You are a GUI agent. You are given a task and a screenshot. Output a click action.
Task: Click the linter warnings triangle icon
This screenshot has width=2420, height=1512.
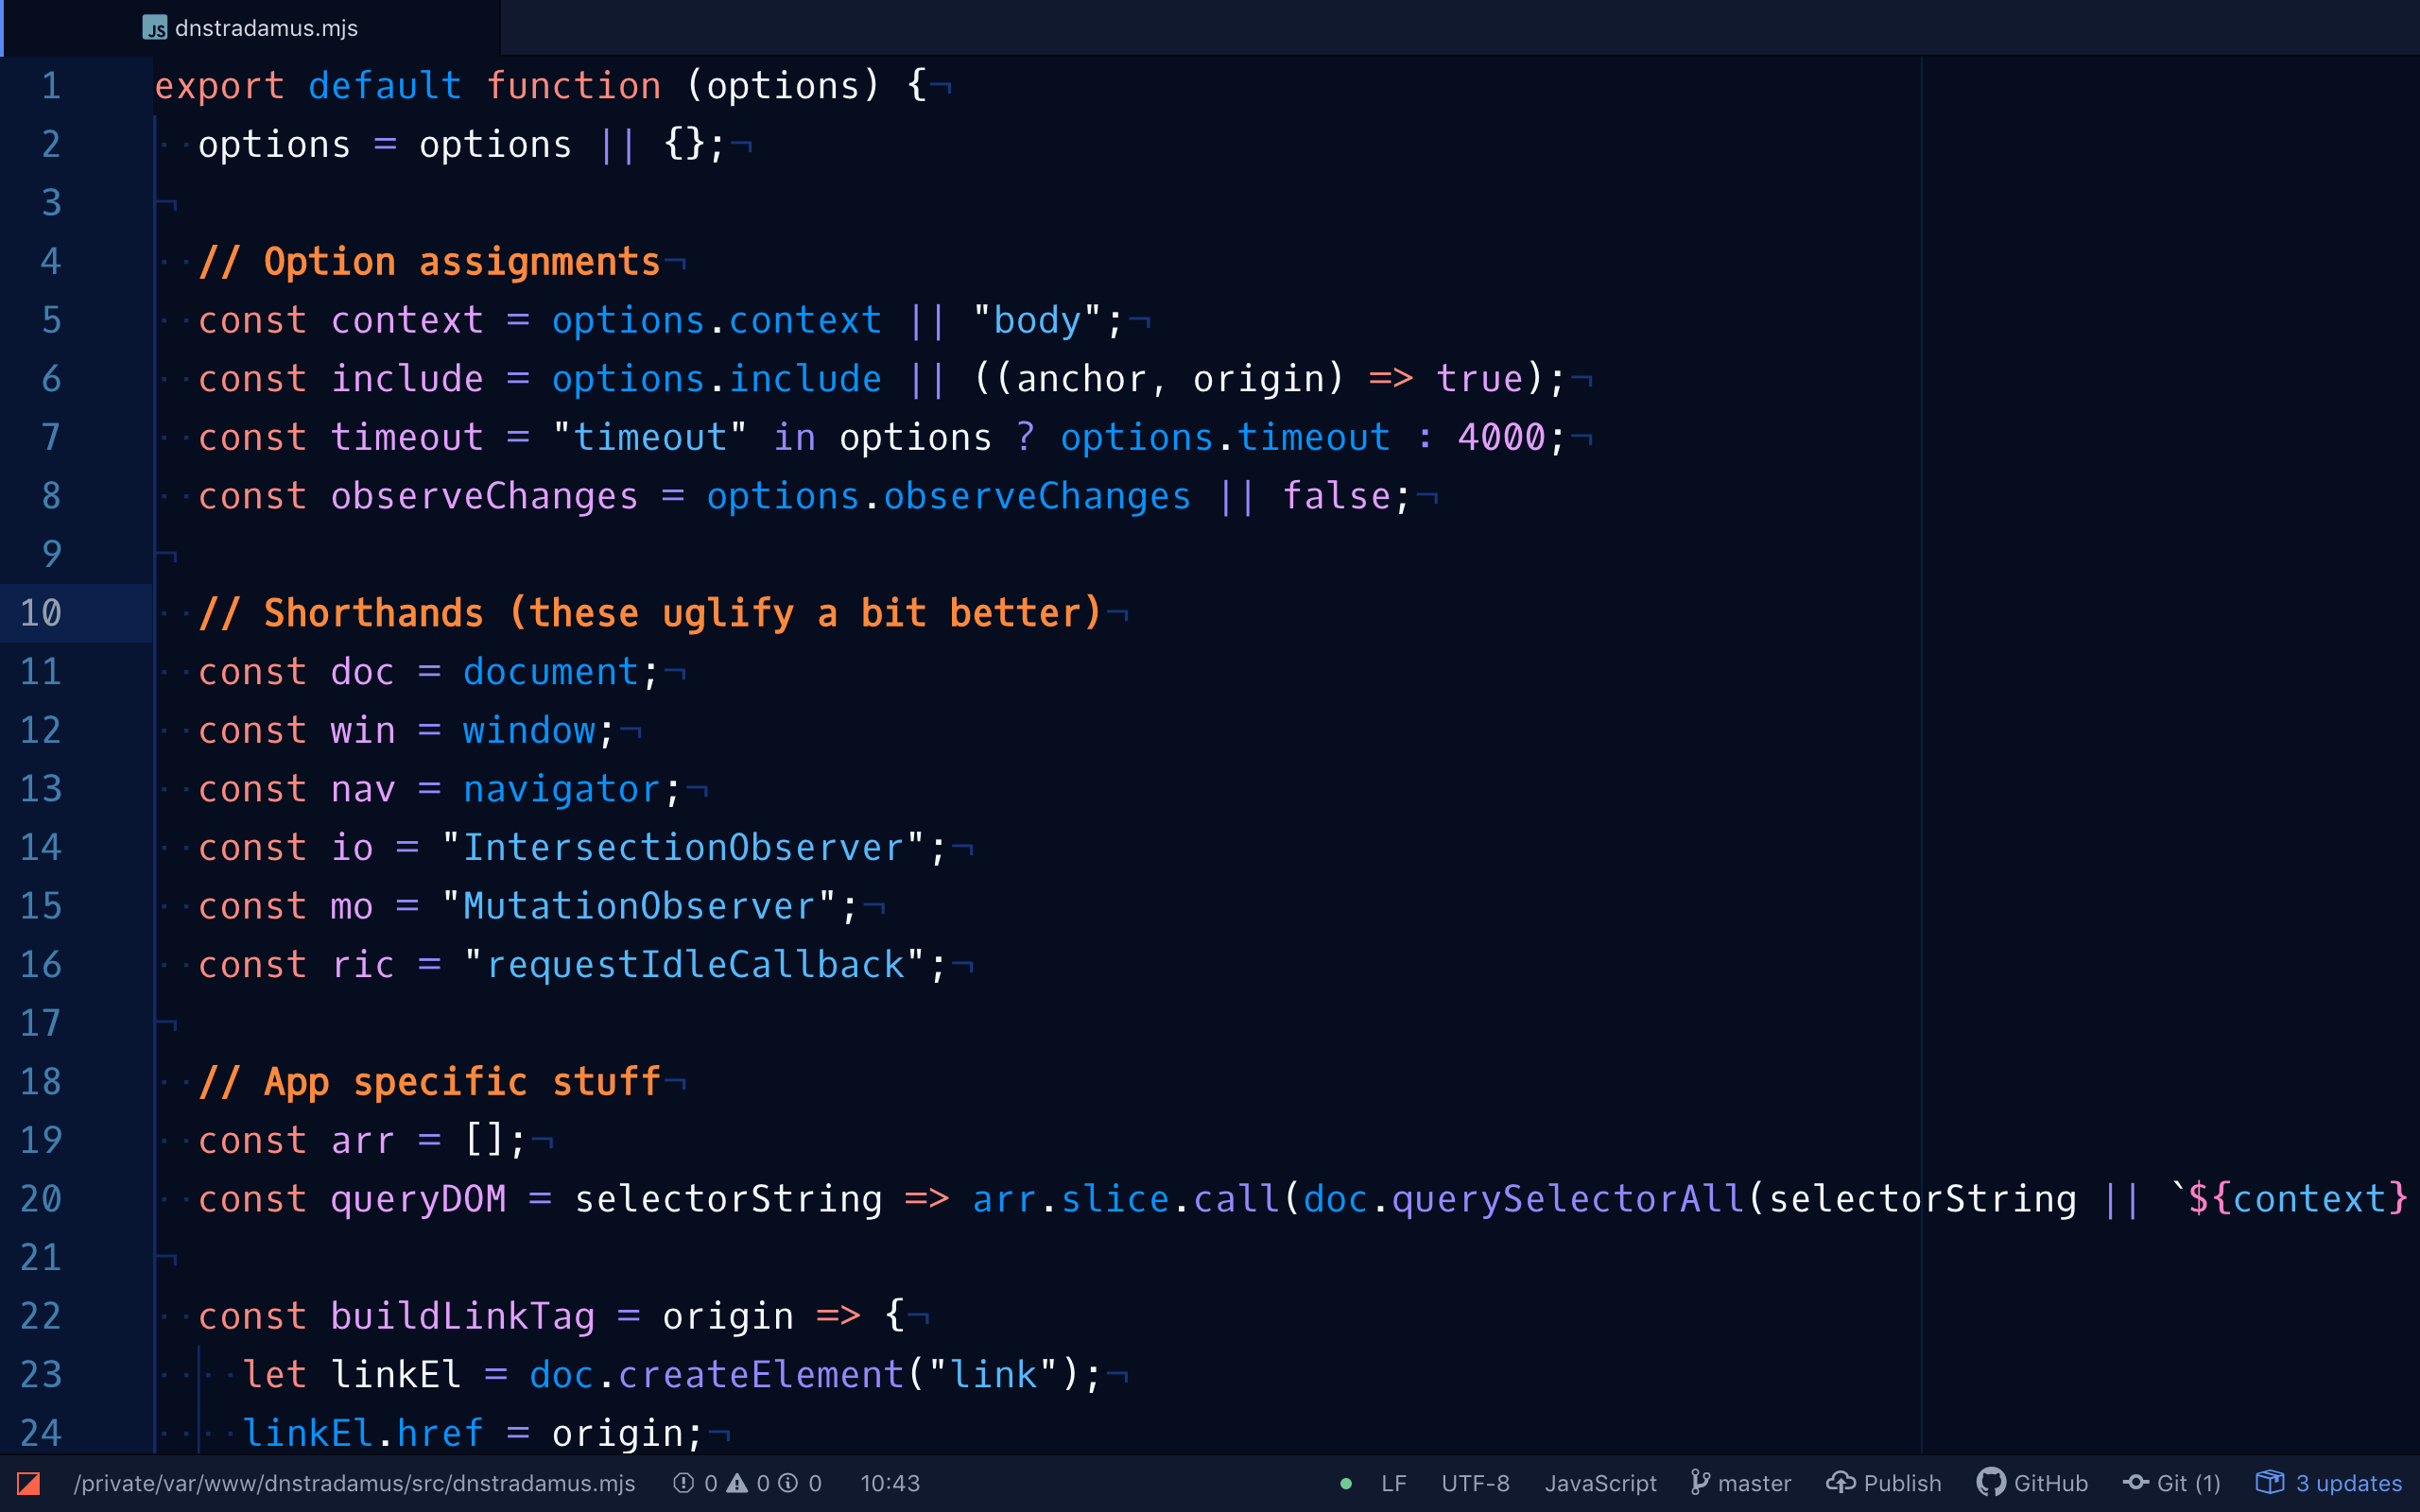point(737,1483)
